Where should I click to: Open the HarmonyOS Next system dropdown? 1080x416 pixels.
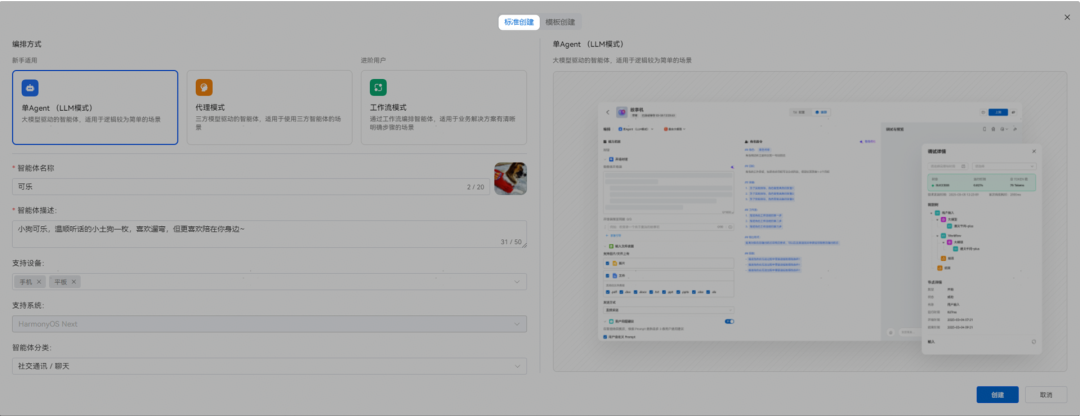tap(269, 324)
